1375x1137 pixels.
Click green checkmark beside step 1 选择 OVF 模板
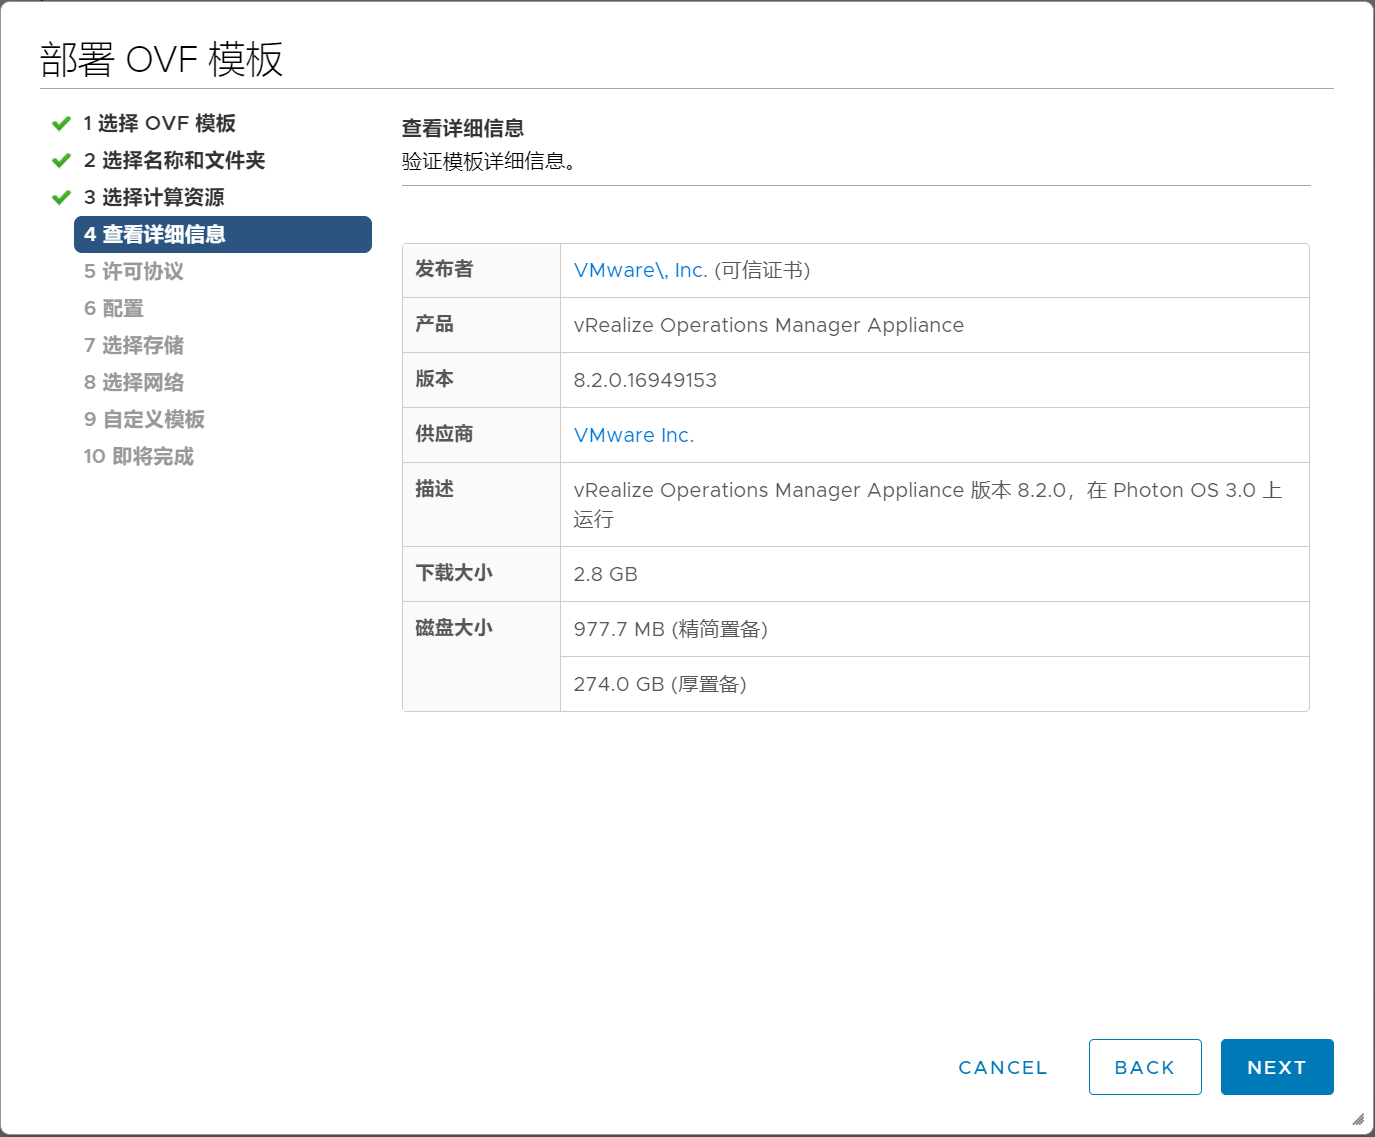[x=61, y=123]
